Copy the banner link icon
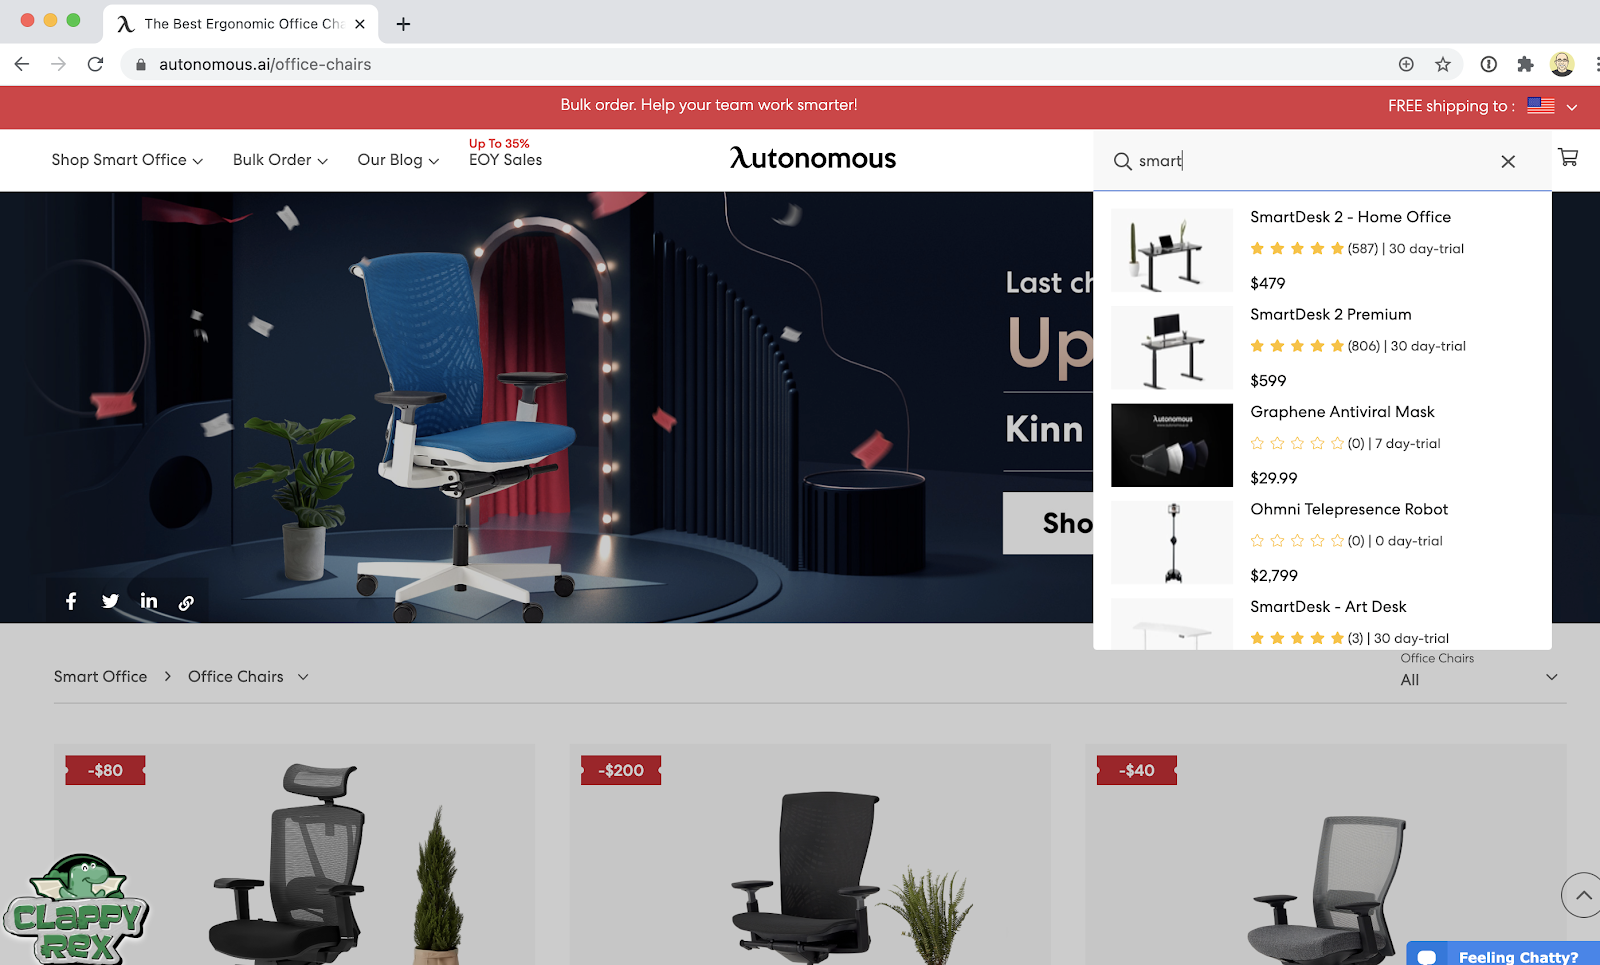1600x965 pixels. pyautogui.click(x=186, y=602)
